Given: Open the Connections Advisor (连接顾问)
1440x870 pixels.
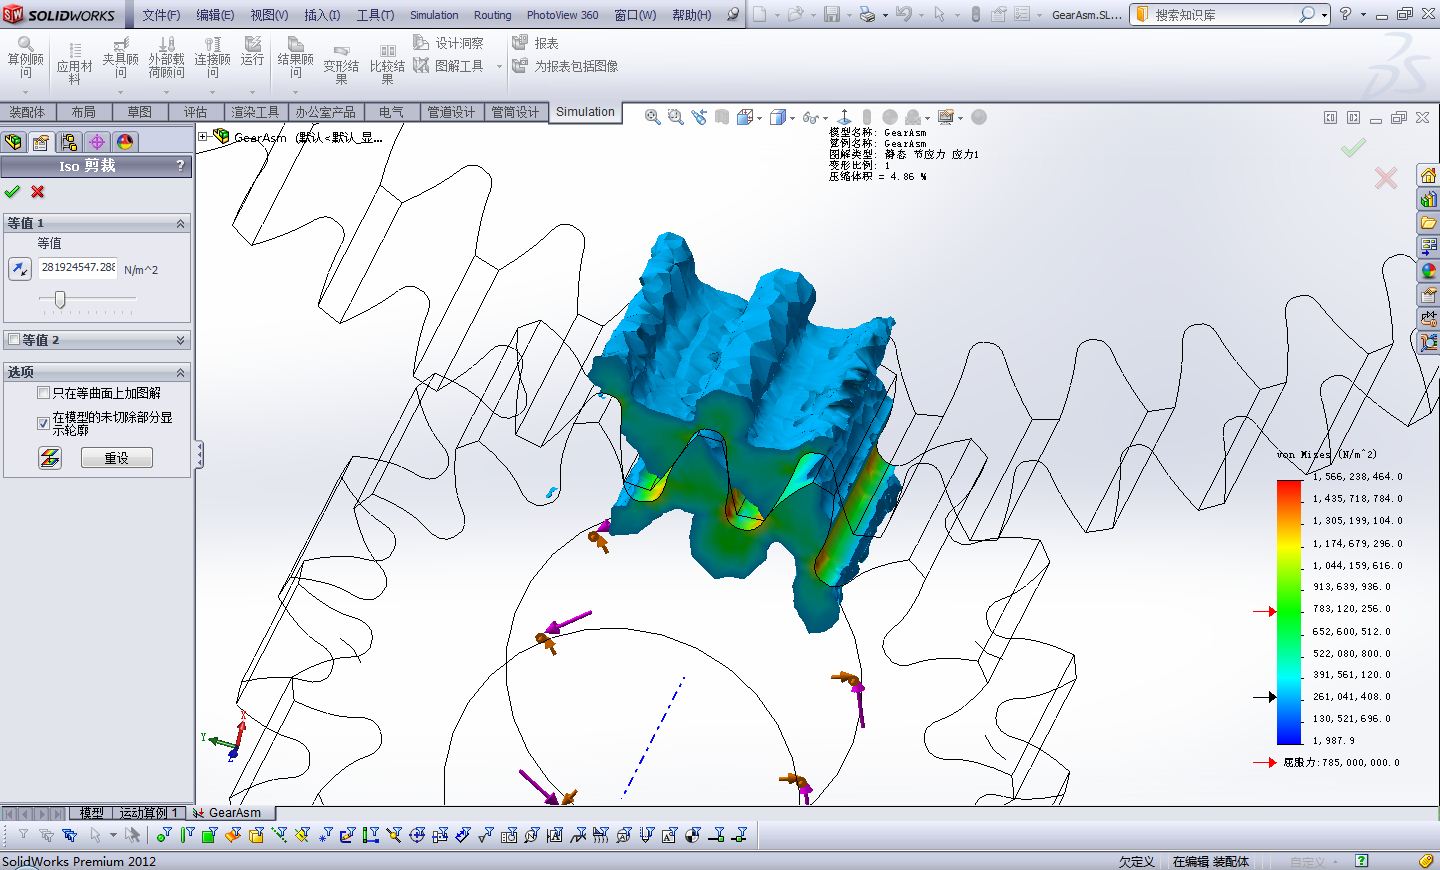Looking at the screenshot, I should point(212,58).
